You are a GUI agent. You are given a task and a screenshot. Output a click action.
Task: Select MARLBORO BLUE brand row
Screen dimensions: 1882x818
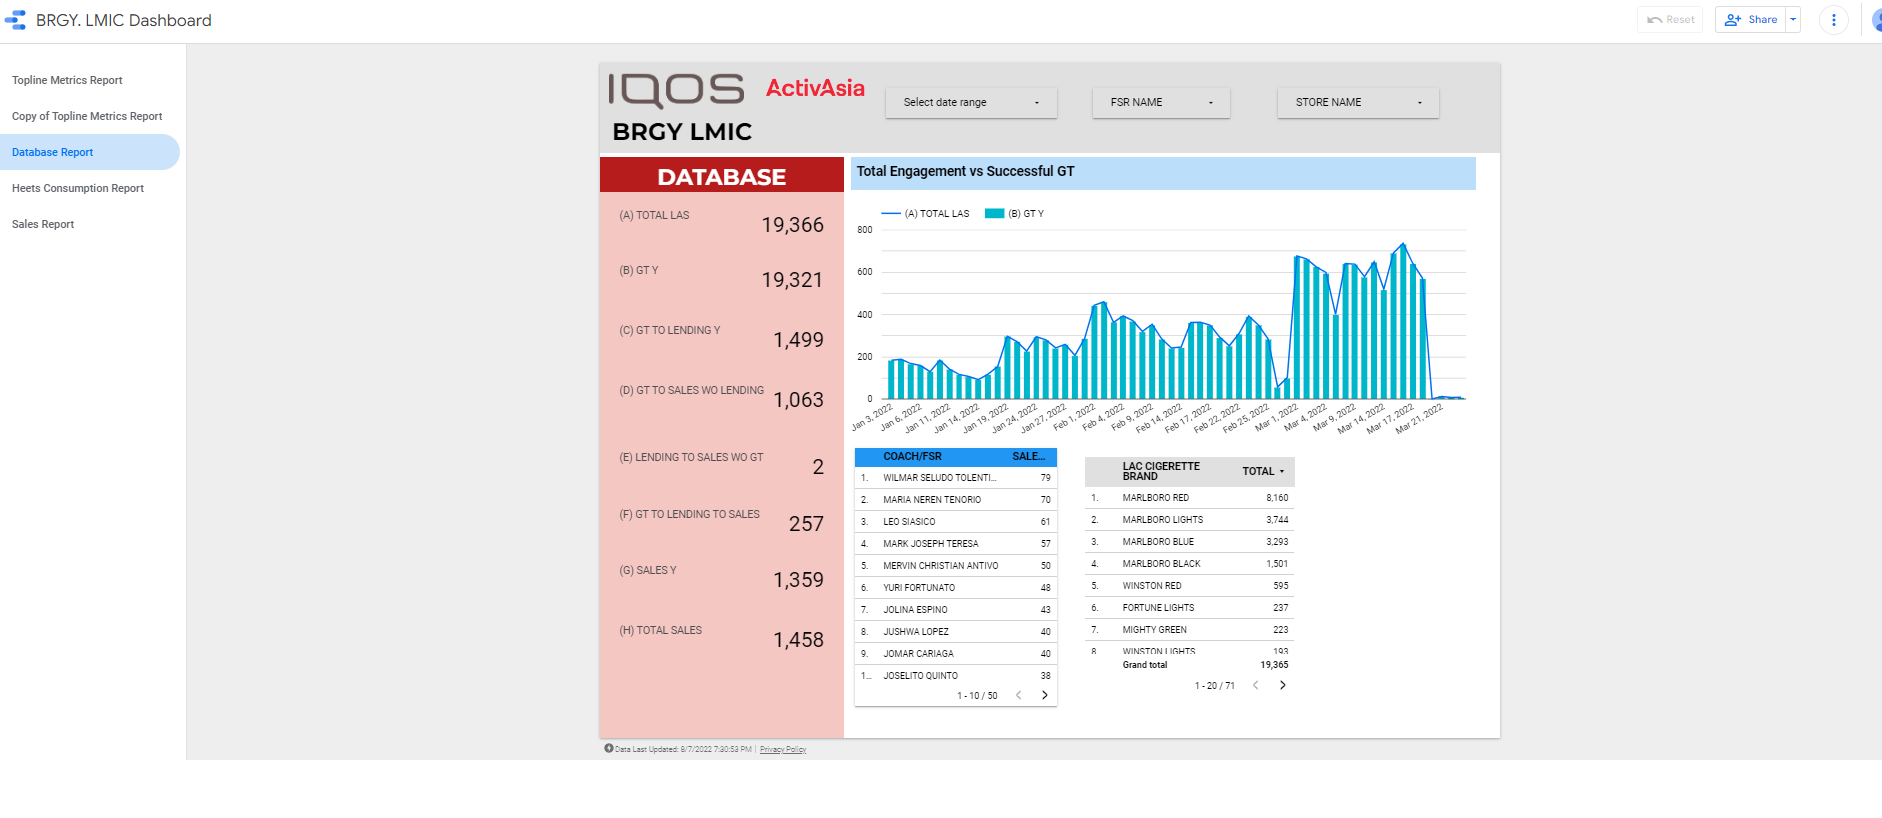[1190, 542]
